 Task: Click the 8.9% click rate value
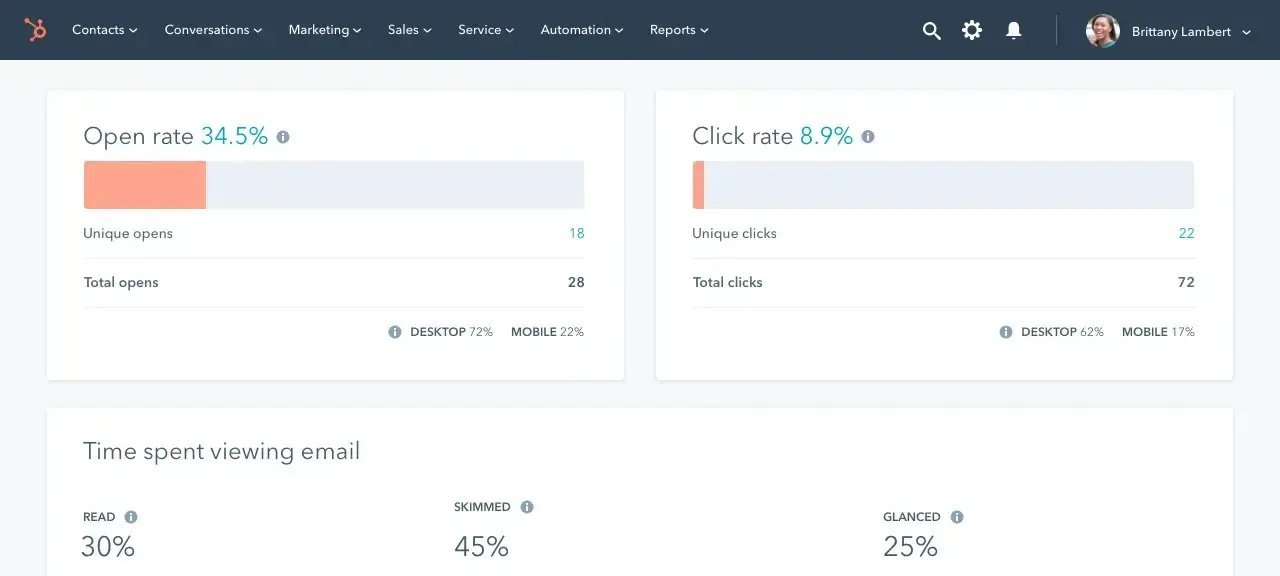(x=827, y=136)
